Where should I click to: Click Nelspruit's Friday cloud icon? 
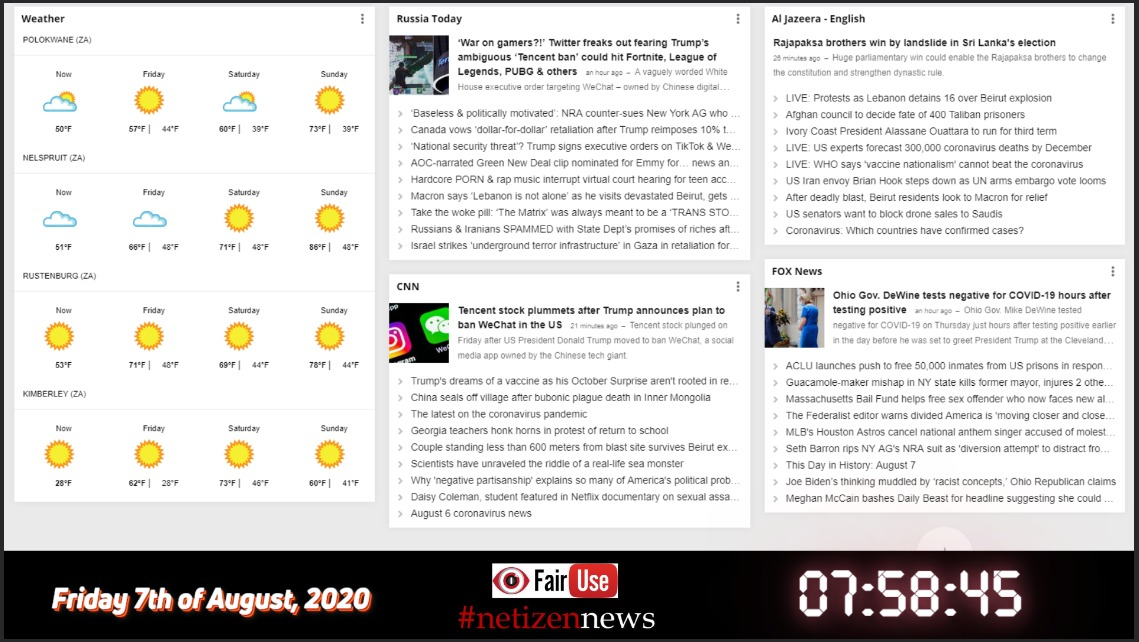(x=150, y=219)
